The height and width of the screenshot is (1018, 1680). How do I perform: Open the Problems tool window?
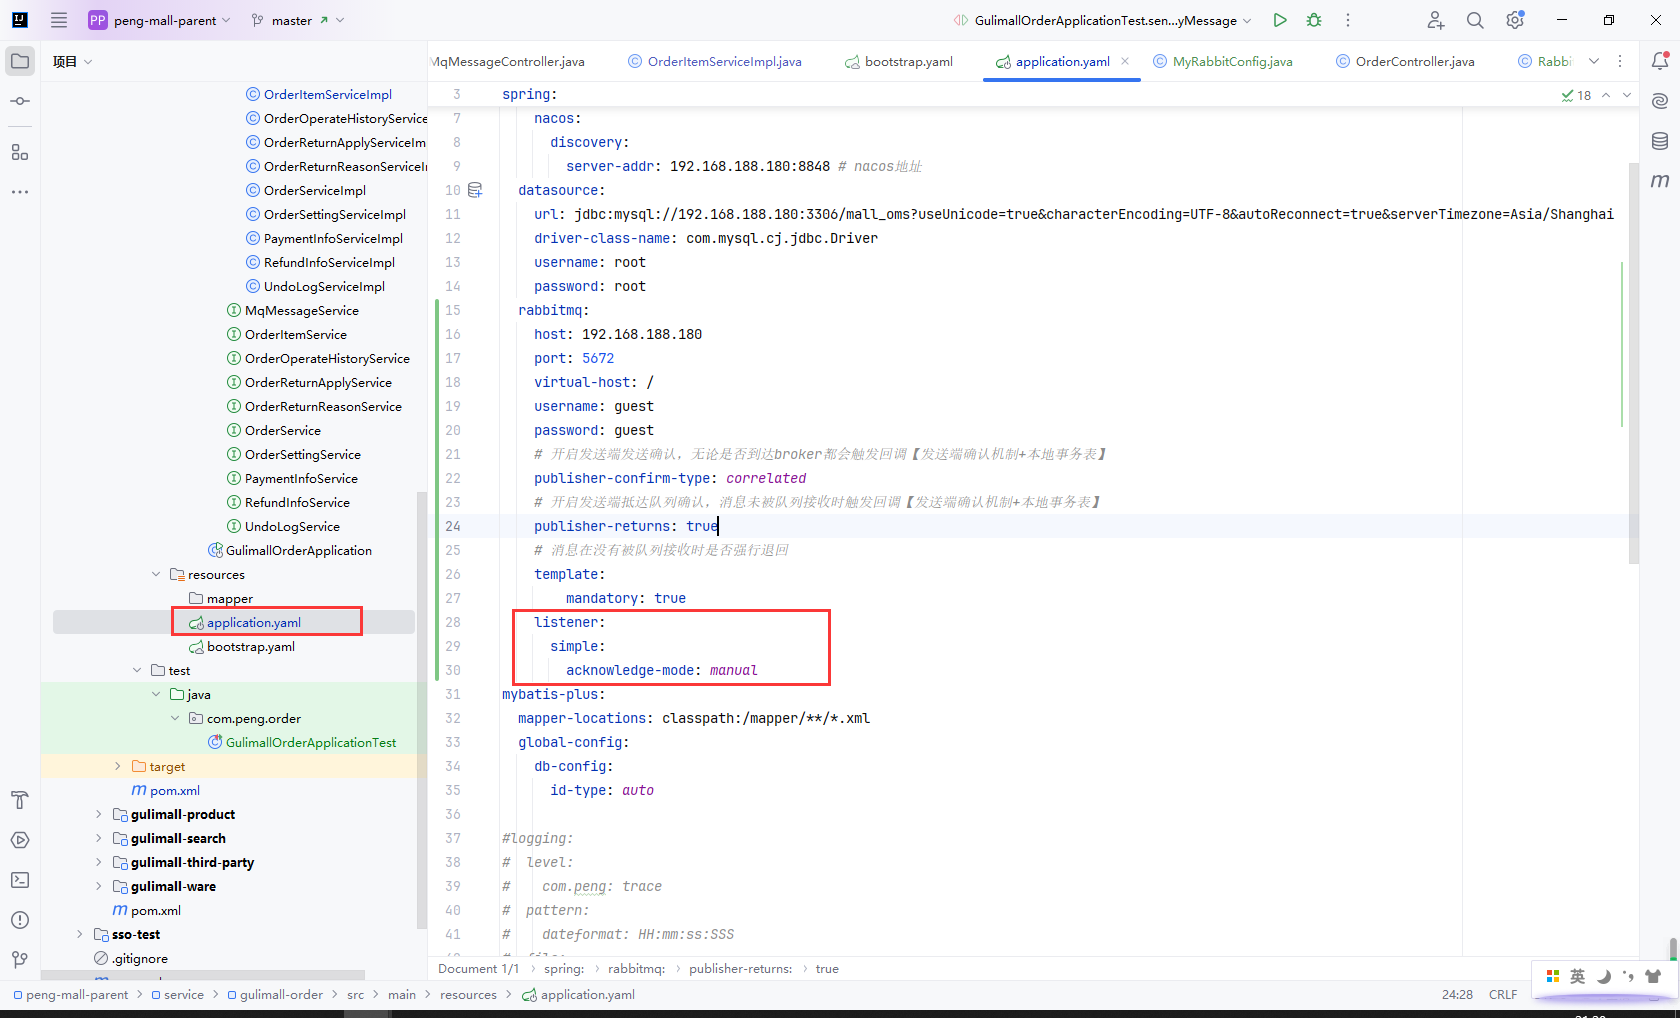click(20, 920)
